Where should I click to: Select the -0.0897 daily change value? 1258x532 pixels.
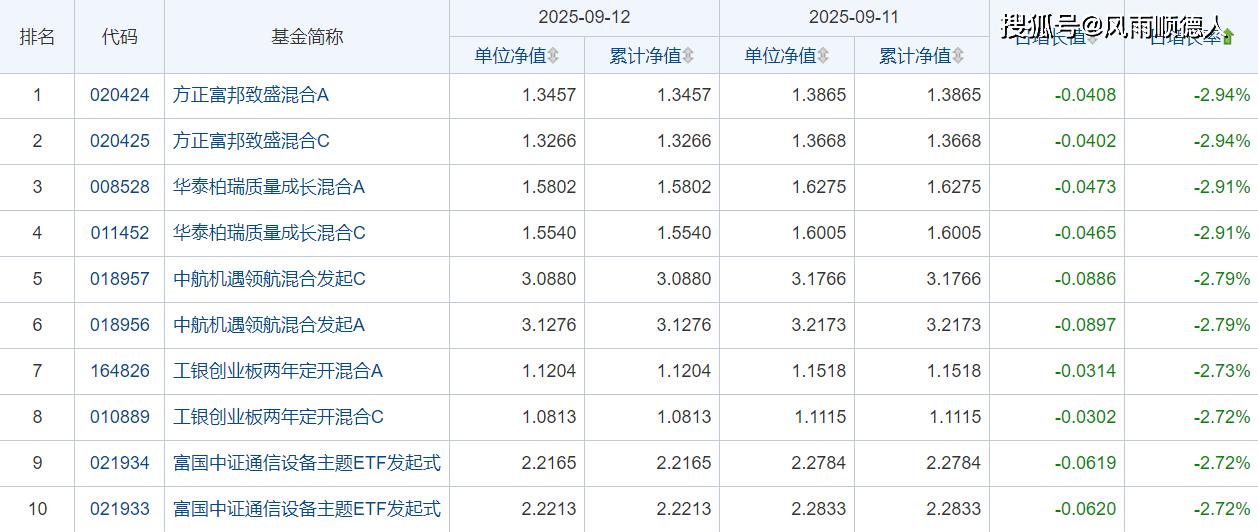[1085, 326]
